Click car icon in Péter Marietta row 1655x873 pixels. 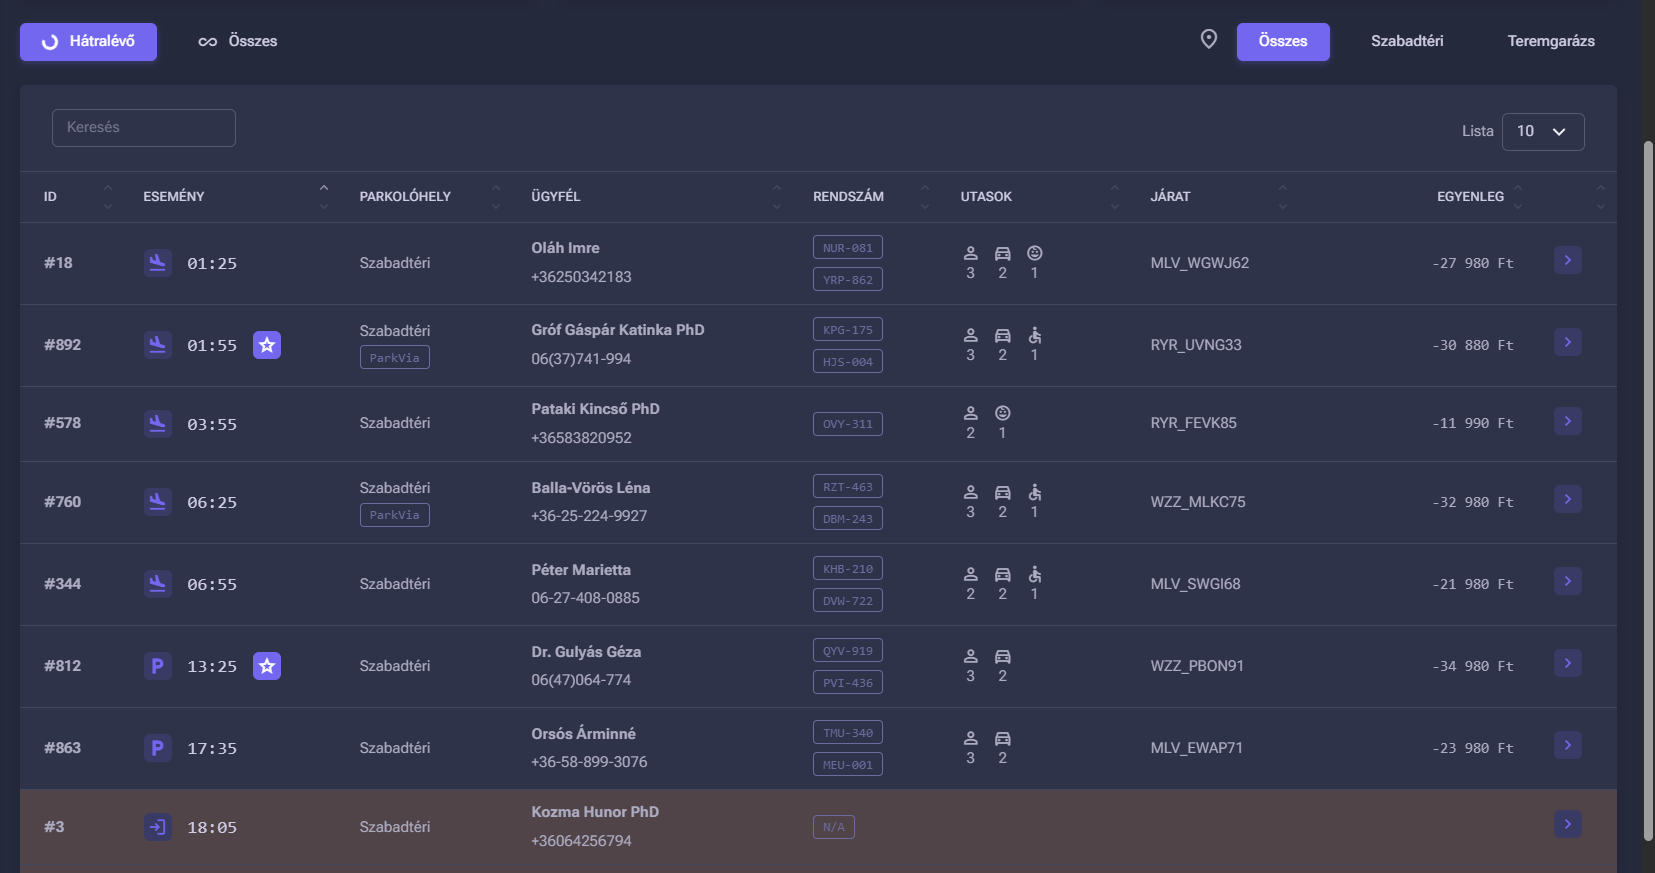coord(1002,574)
